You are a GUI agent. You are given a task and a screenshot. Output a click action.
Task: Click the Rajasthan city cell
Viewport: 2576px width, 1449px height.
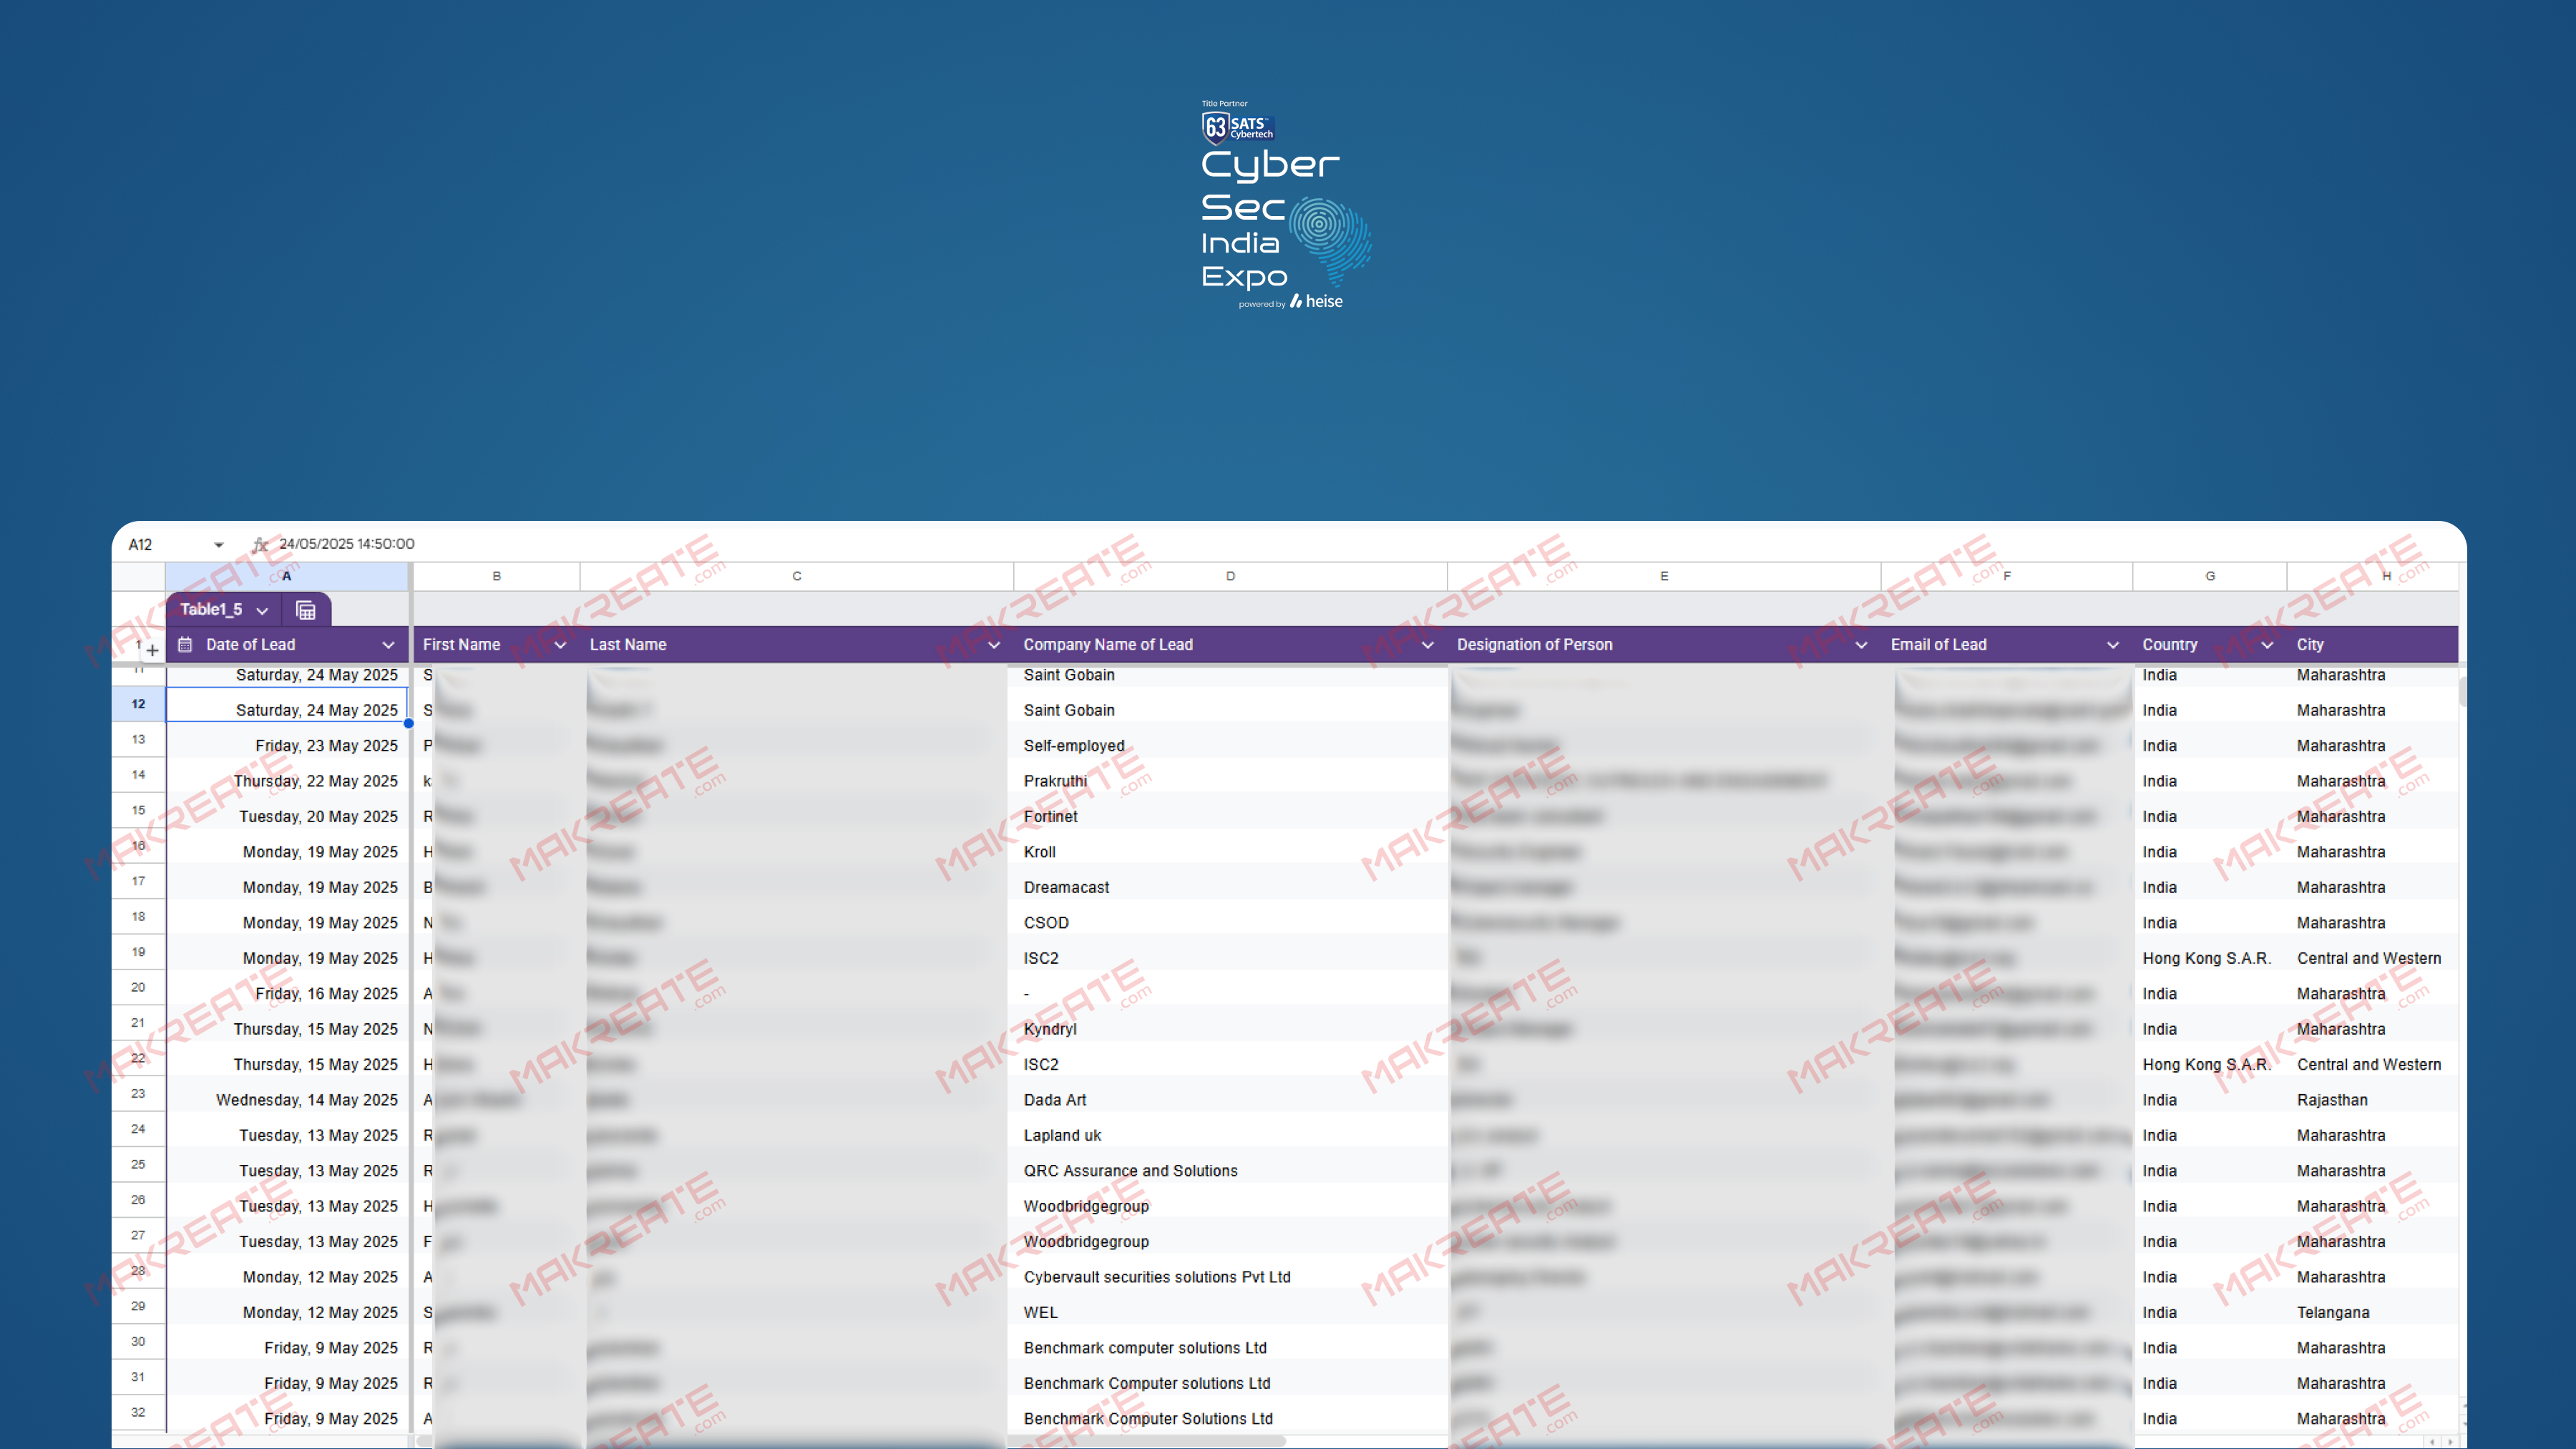tap(2331, 1100)
